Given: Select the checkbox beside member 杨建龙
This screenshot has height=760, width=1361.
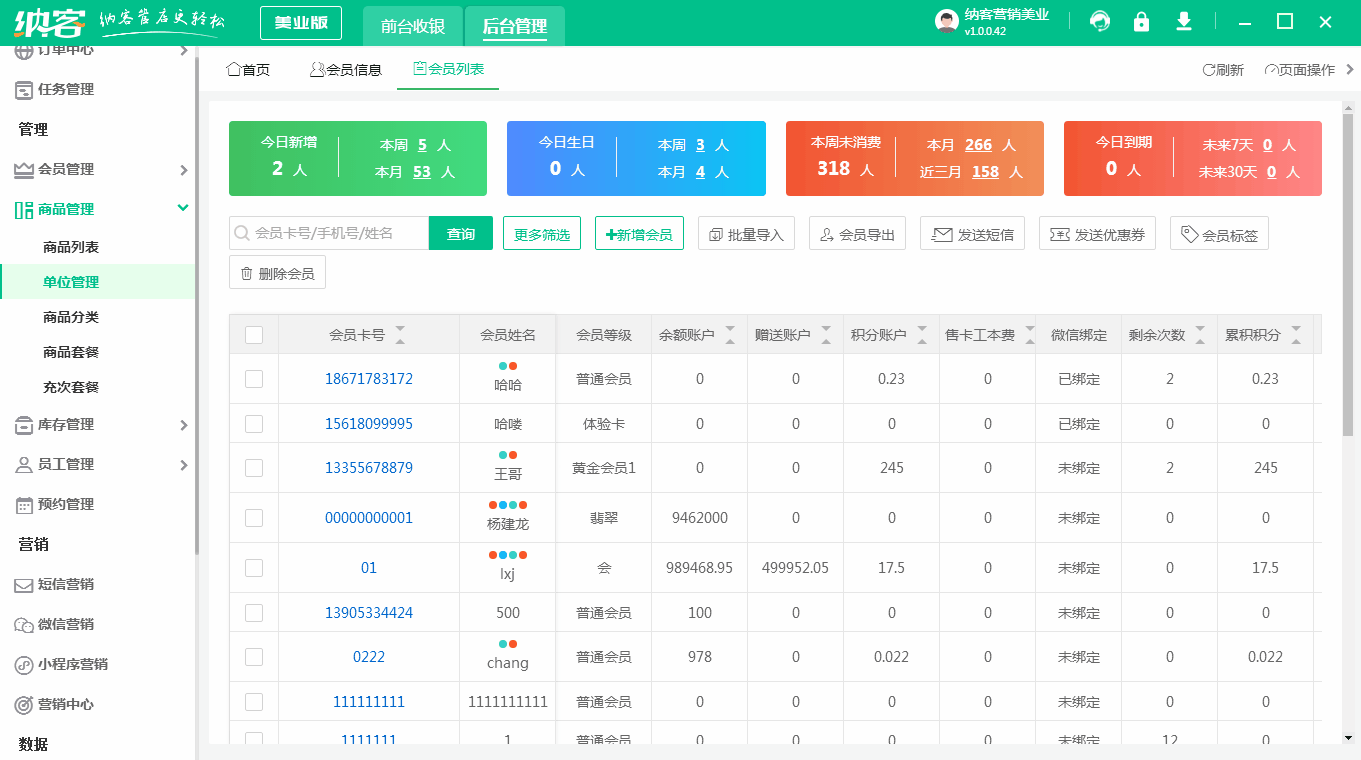Looking at the screenshot, I should pos(253,517).
